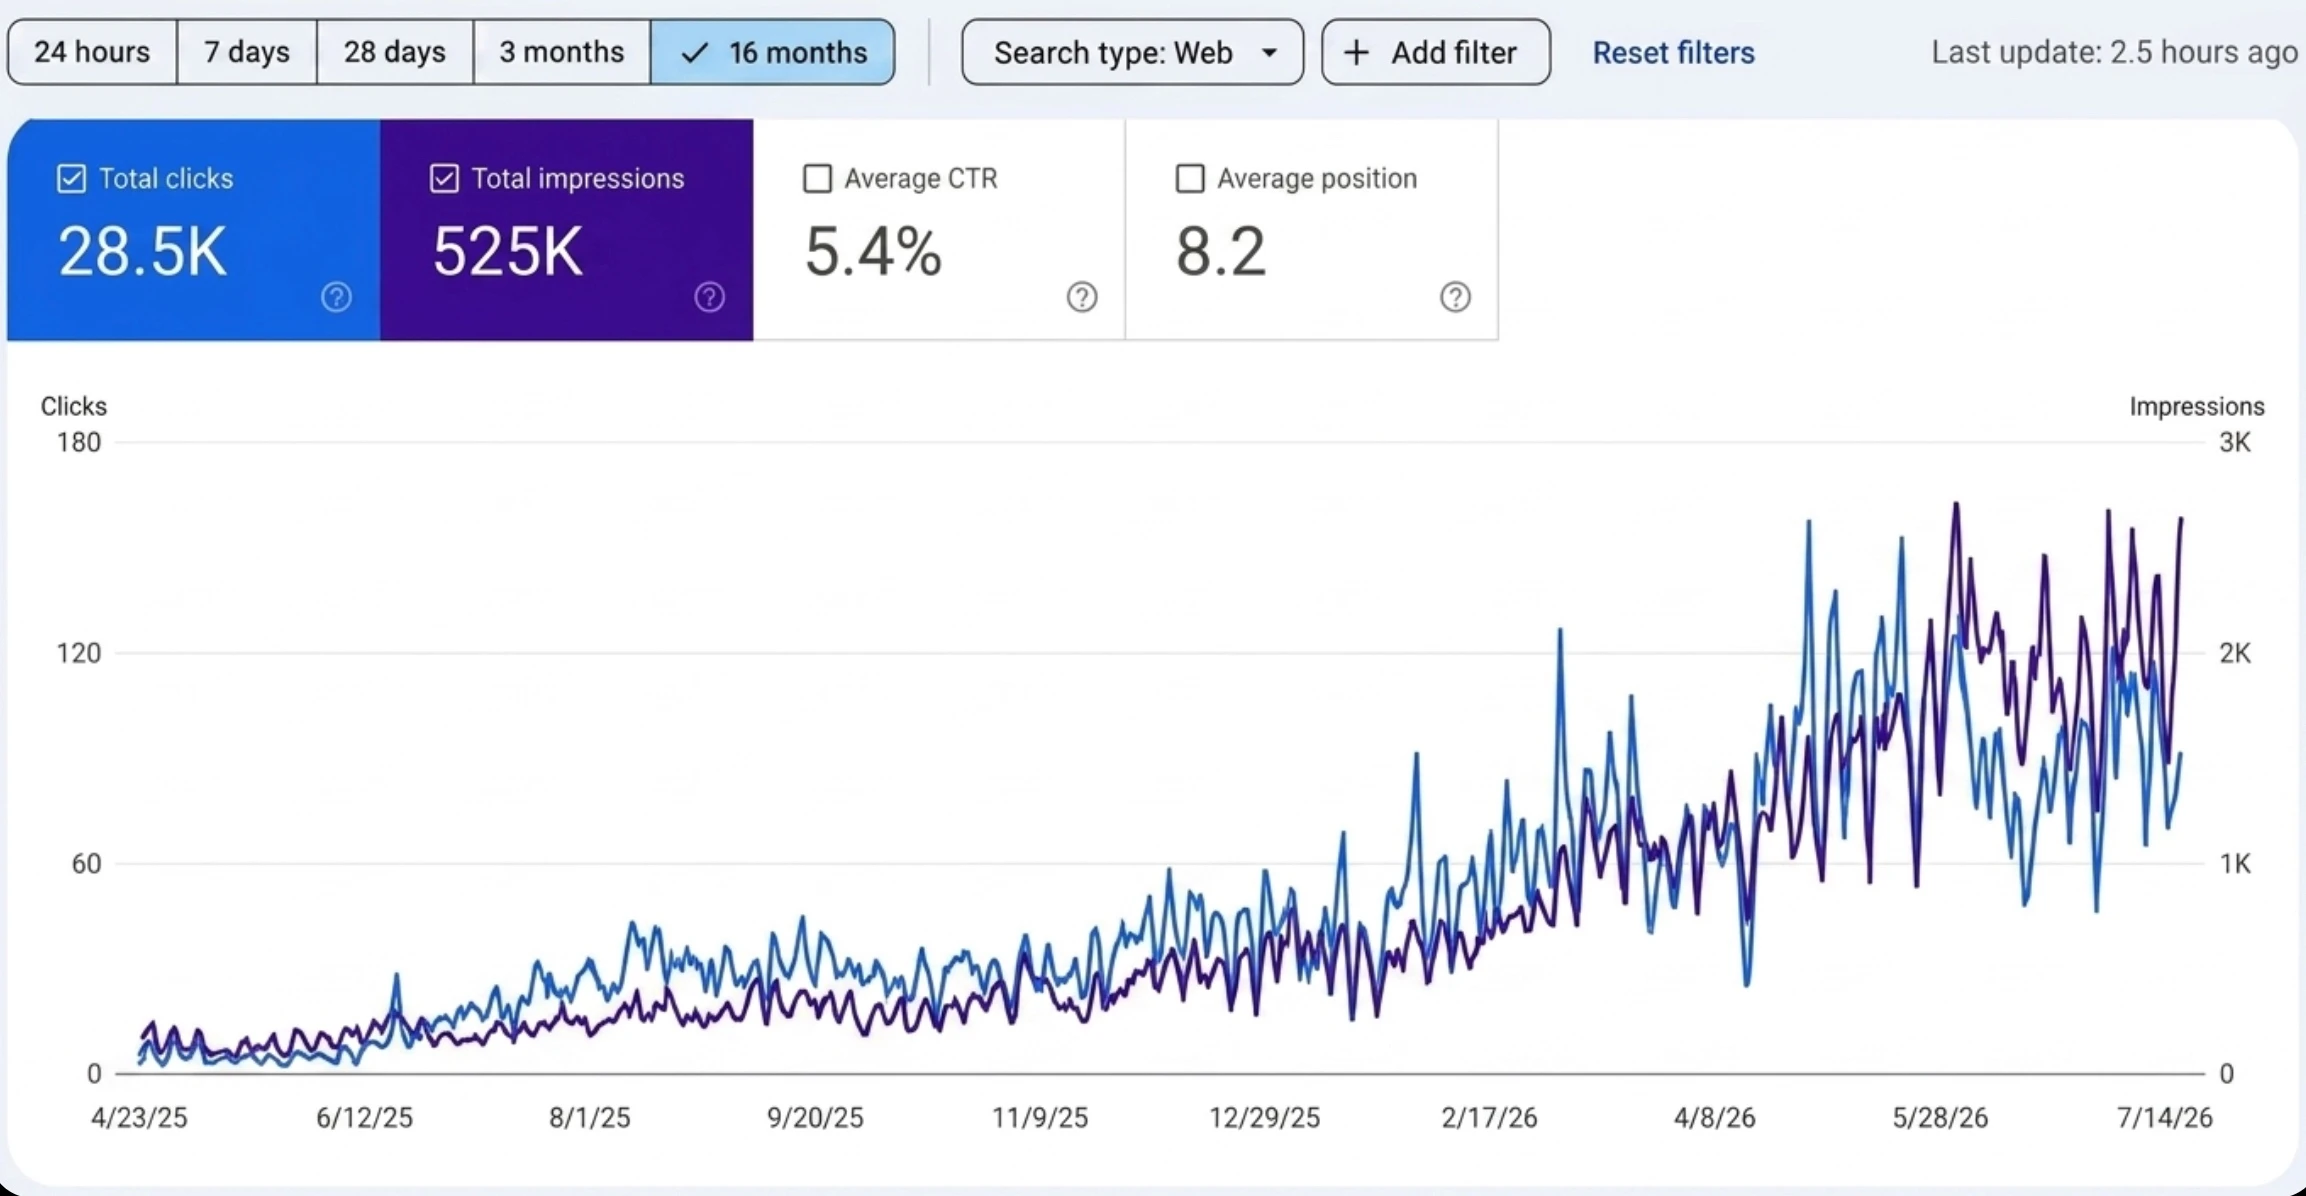Open help icon on Average position card
This screenshot has width=2306, height=1196.
(1455, 297)
